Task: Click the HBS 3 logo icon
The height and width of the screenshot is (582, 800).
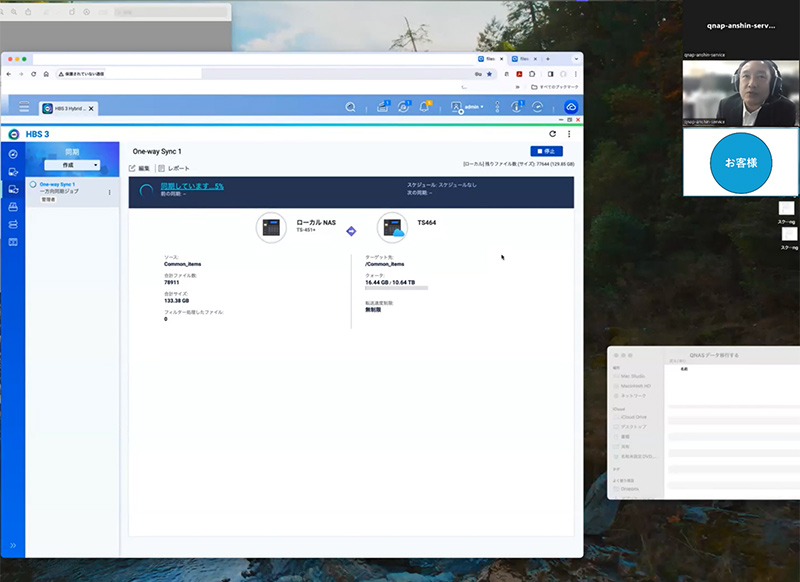Action: [14, 134]
